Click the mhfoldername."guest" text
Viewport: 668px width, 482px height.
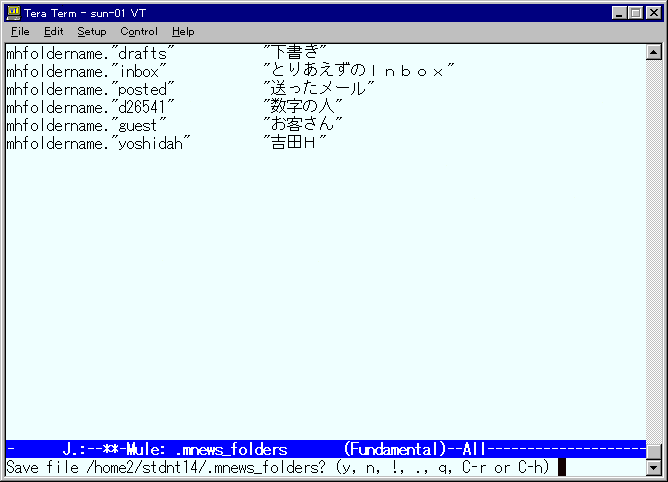[86, 125]
